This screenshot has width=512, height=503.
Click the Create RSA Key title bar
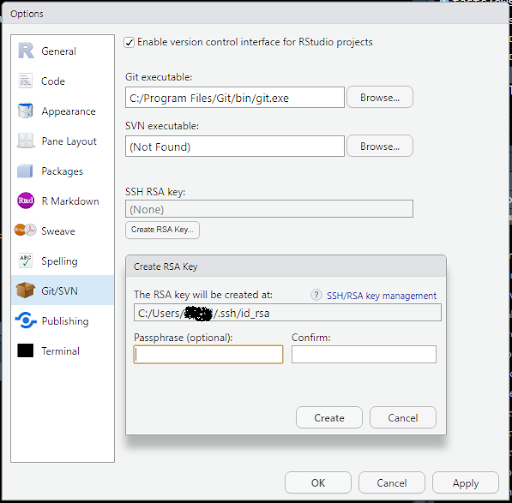(x=286, y=266)
